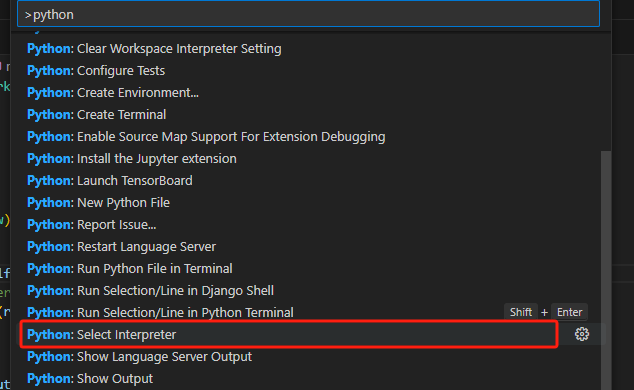
Task: Choose Run Selection/Line in Django Shell
Action: [x=311, y=291]
